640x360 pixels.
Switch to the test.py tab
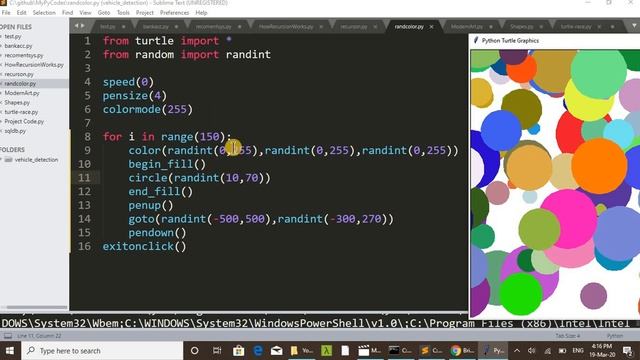tap(108, 27)
